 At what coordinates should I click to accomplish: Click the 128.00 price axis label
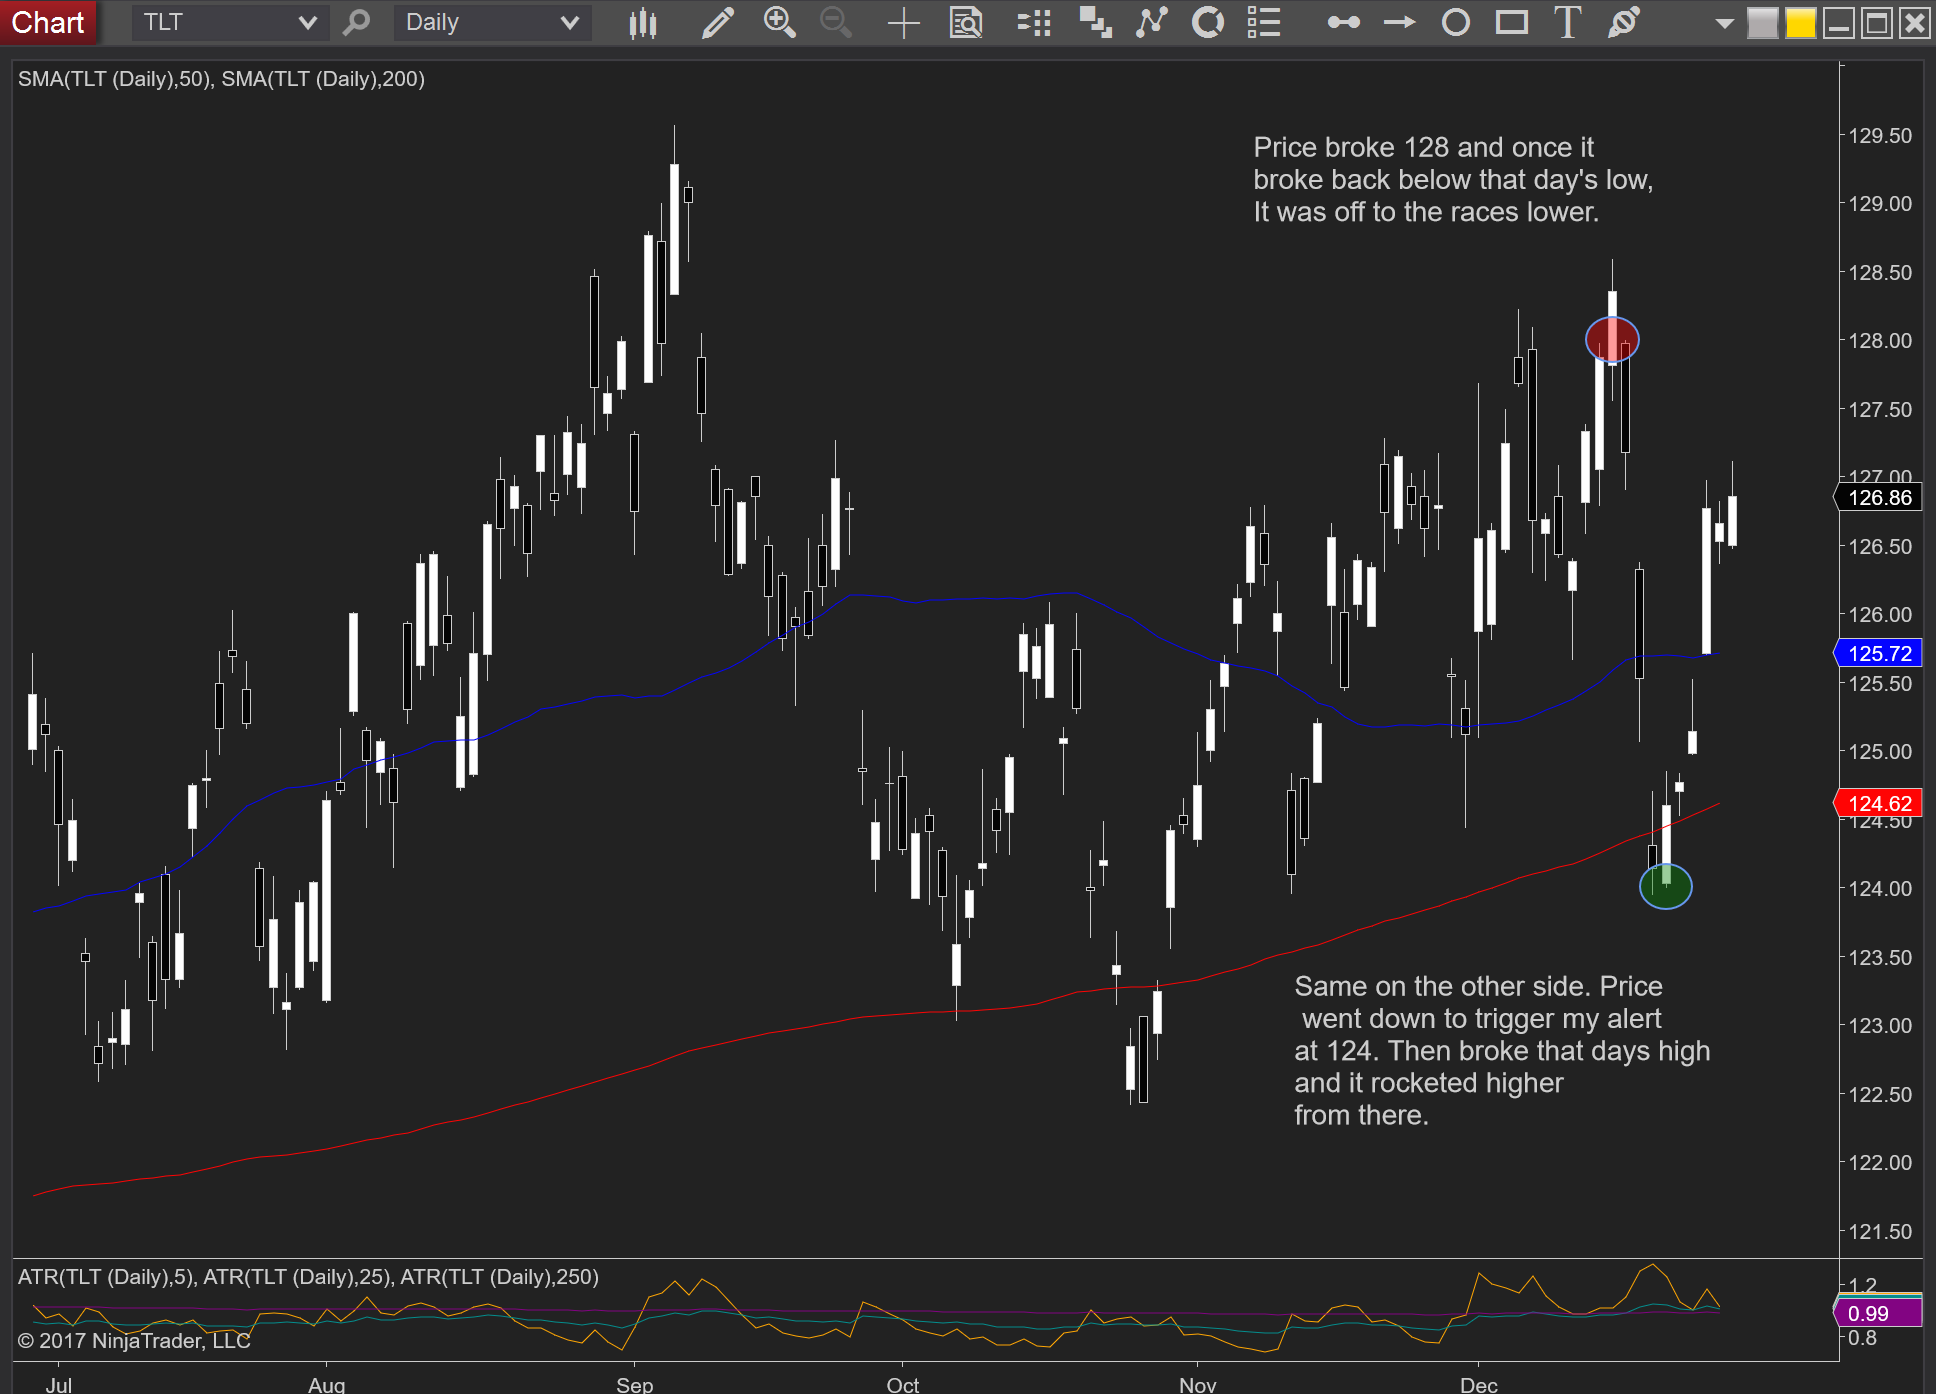coord(1880,341)
